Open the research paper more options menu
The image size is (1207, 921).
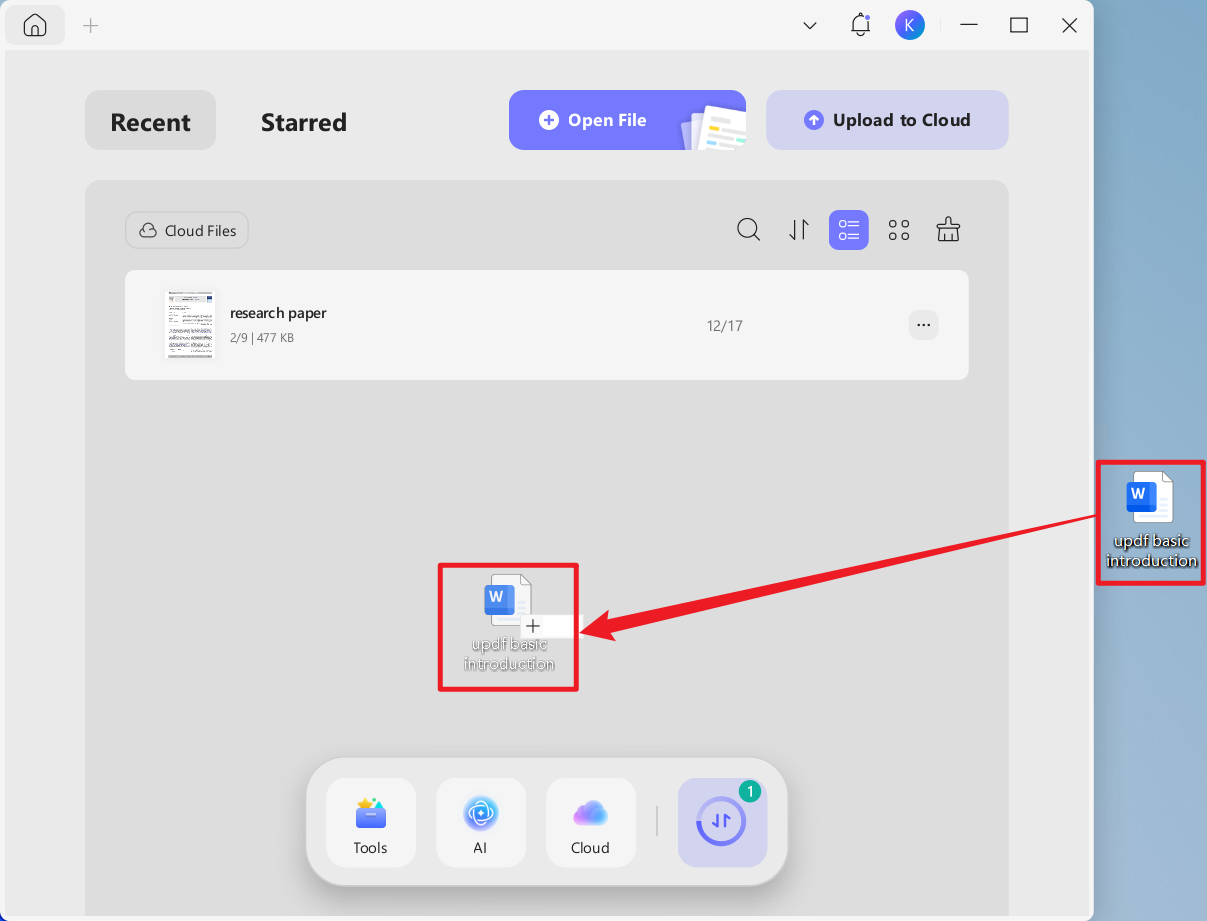923,325
